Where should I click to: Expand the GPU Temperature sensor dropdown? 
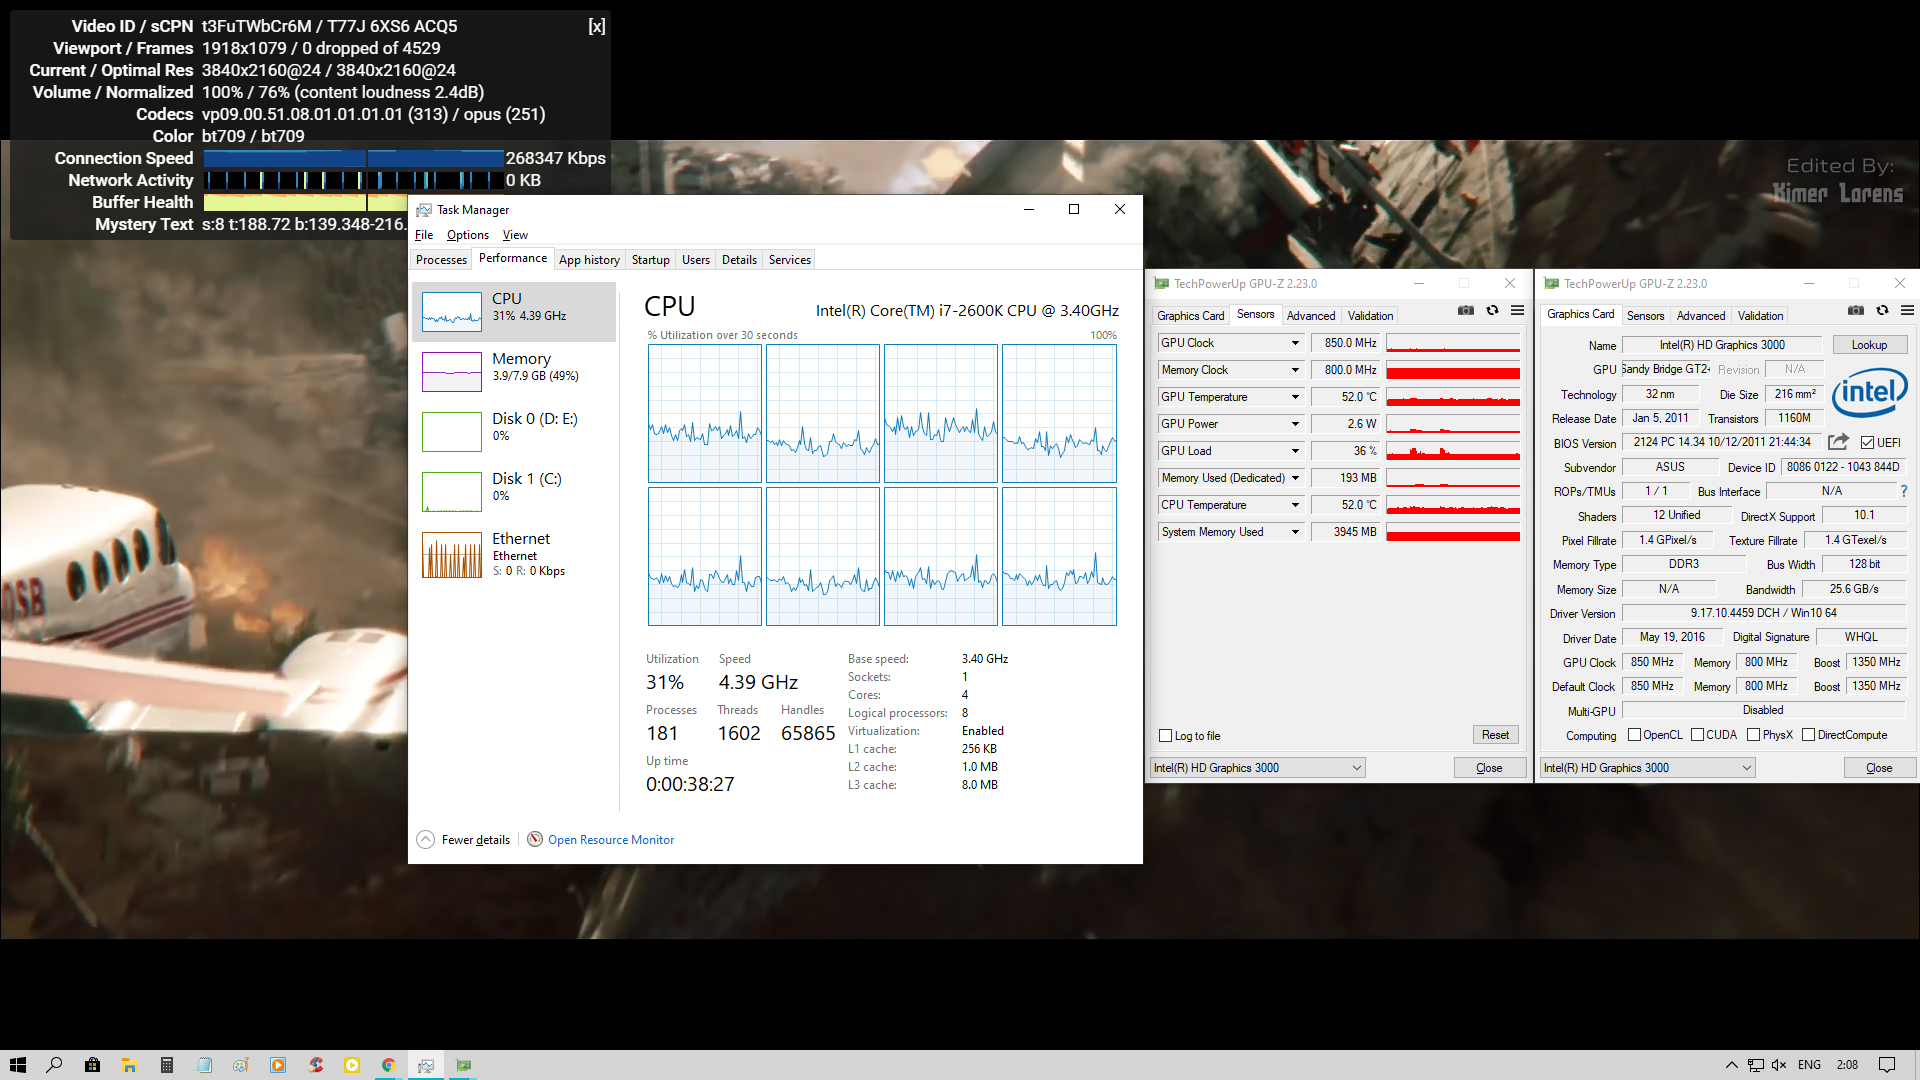tap(1295, 397)
